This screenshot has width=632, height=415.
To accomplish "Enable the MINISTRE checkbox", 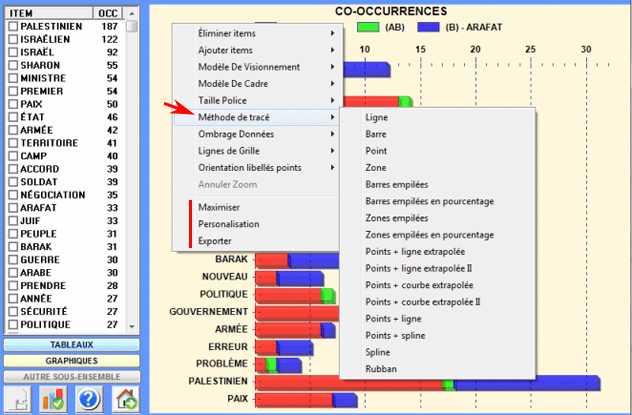I will click(x=13, y=78).
